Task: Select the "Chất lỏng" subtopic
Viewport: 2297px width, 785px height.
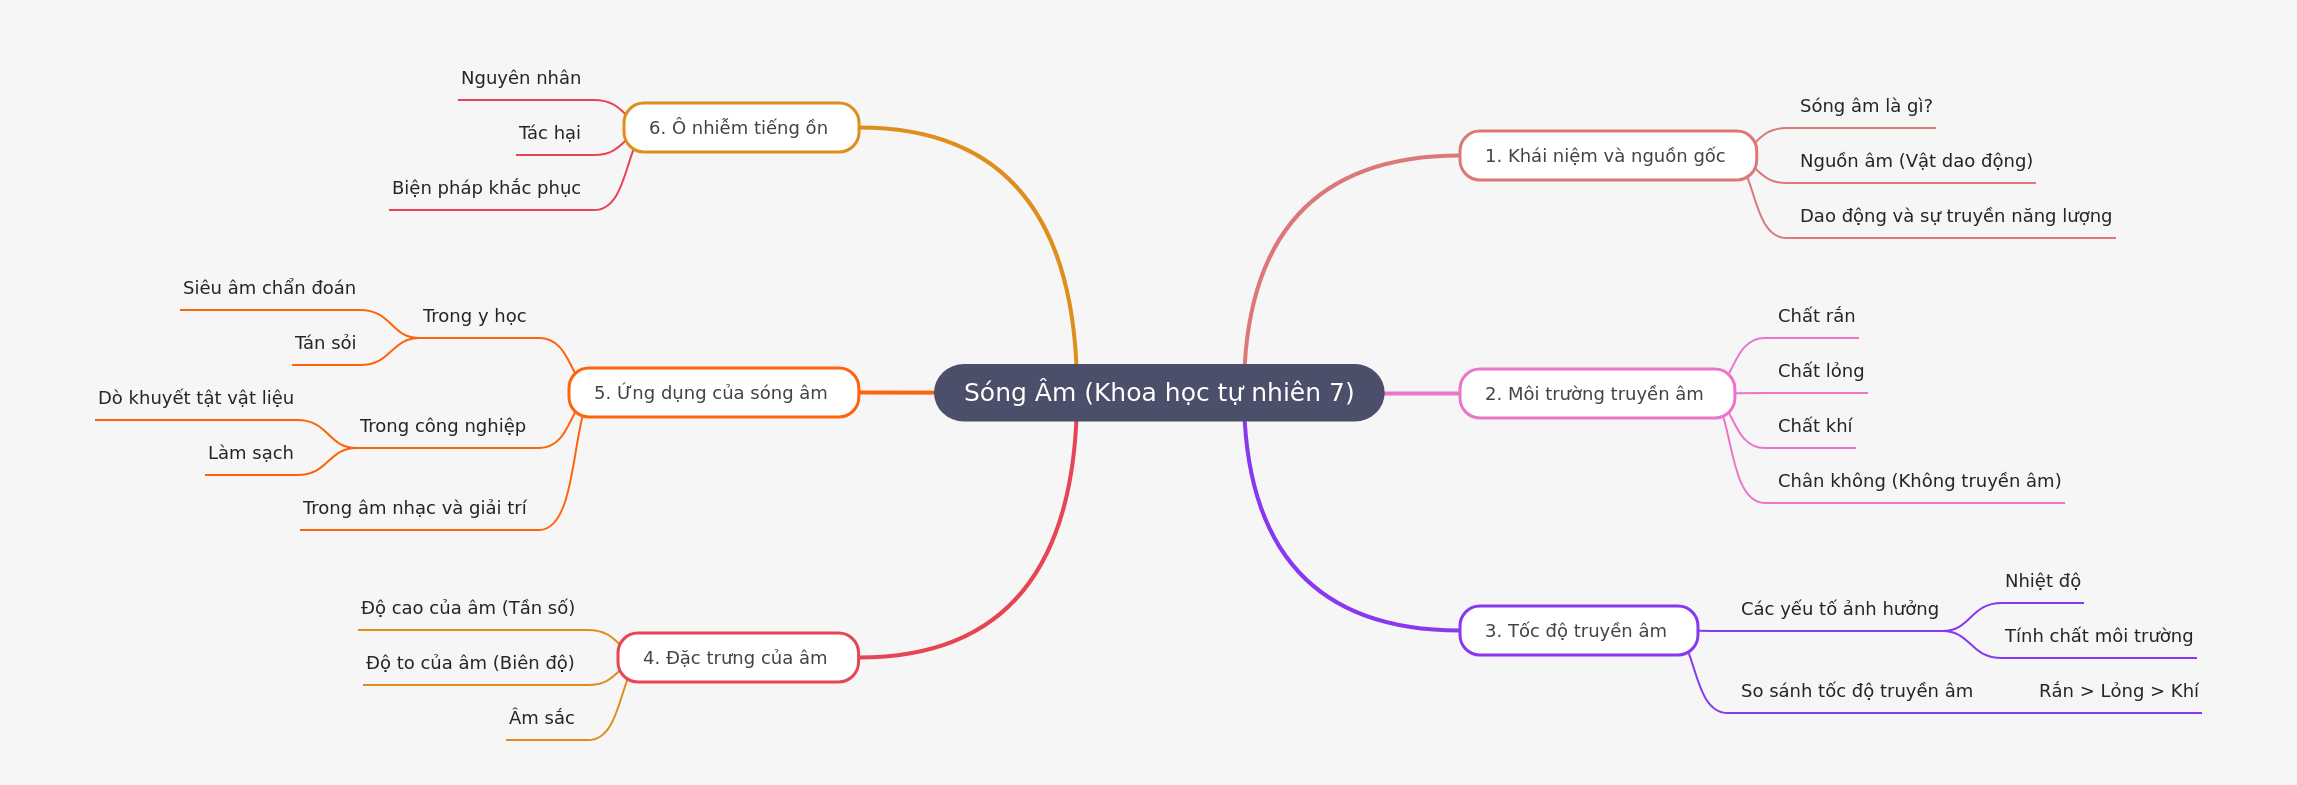Action: point(1820,371)
